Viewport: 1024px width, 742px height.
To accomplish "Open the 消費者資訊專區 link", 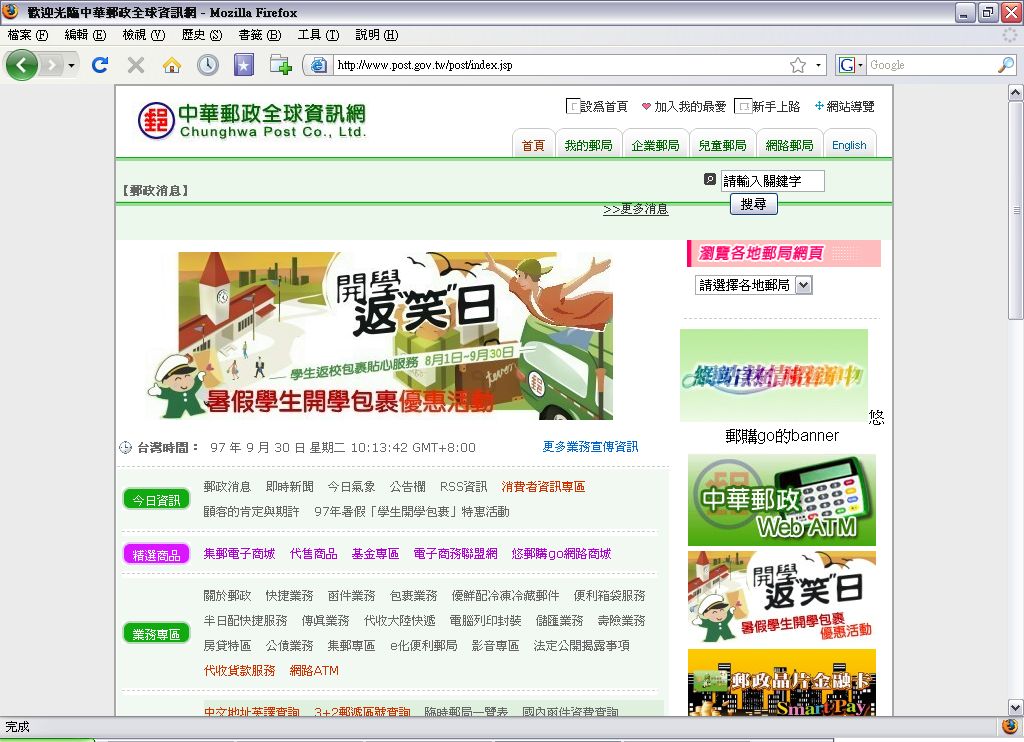I will 543,487.
